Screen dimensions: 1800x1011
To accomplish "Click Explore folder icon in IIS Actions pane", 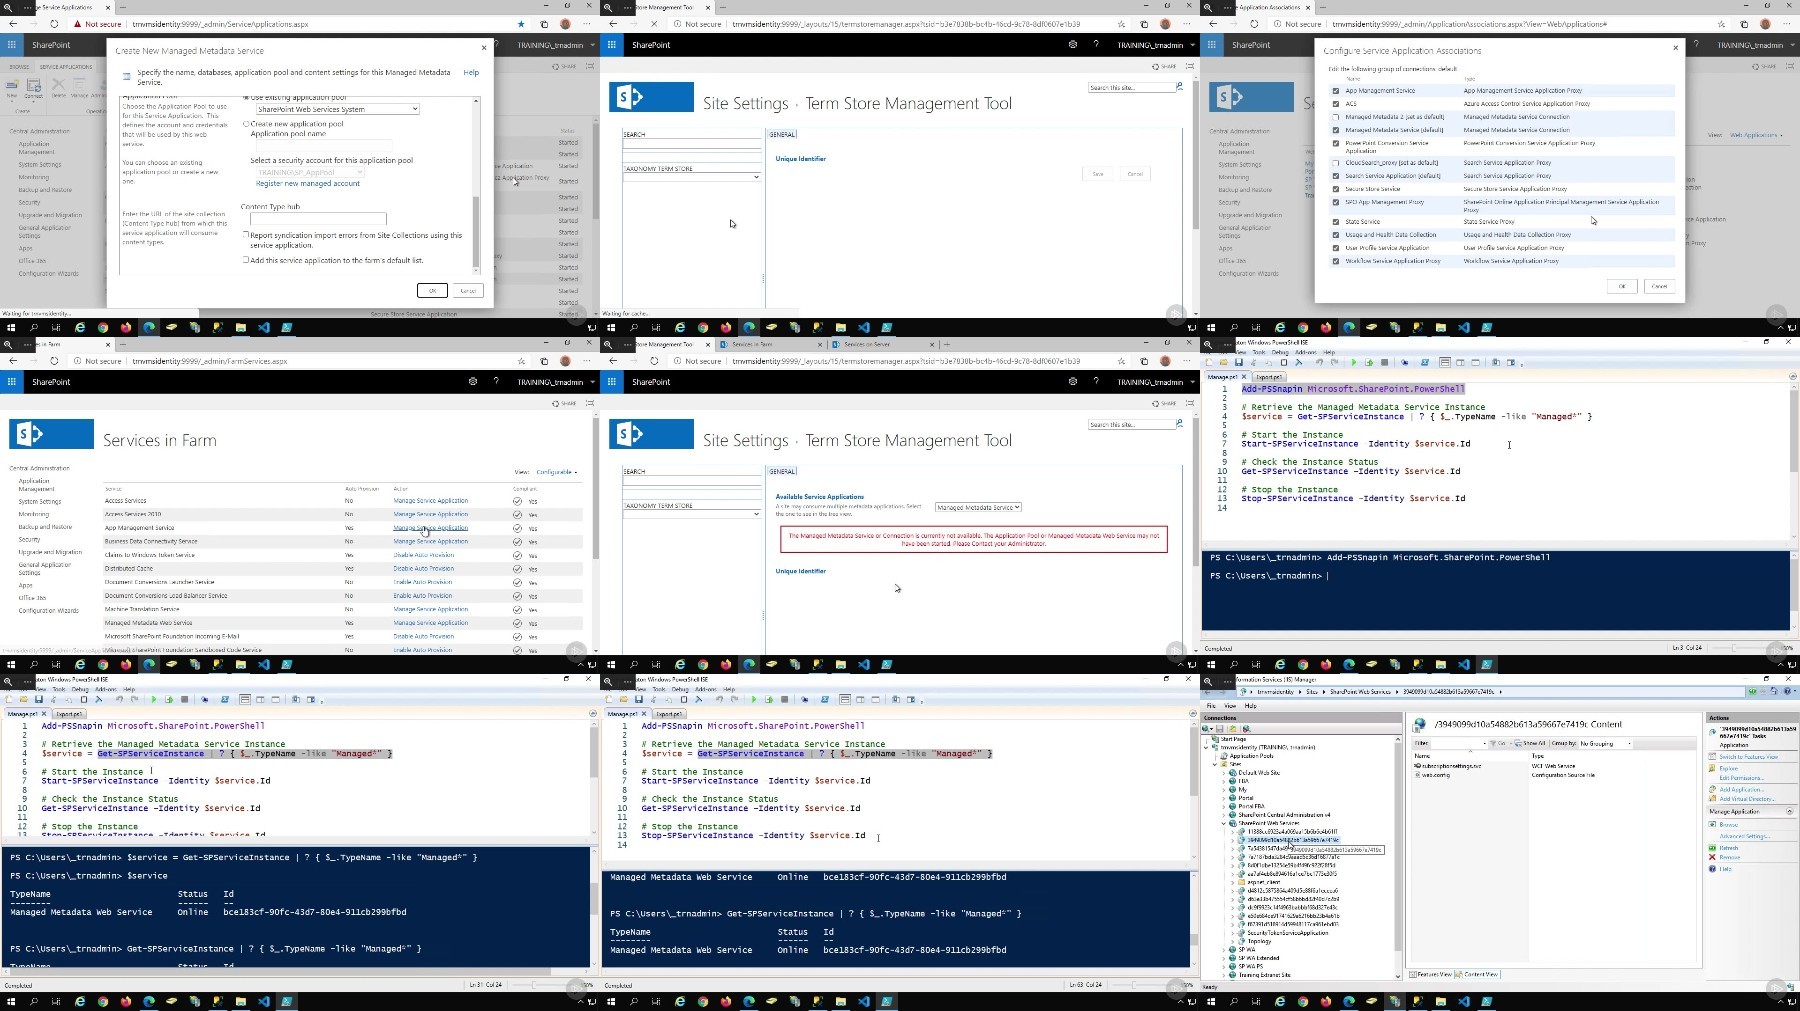I will click(1712, 768).
